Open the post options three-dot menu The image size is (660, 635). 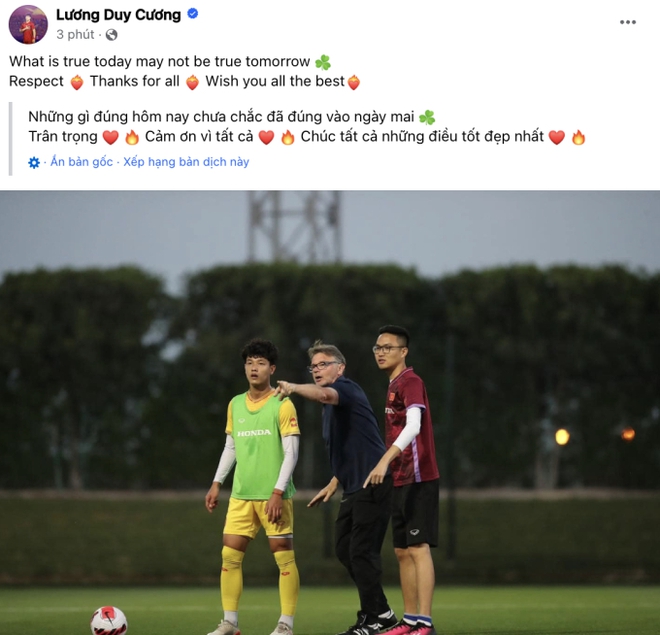[x=628, y=20]
